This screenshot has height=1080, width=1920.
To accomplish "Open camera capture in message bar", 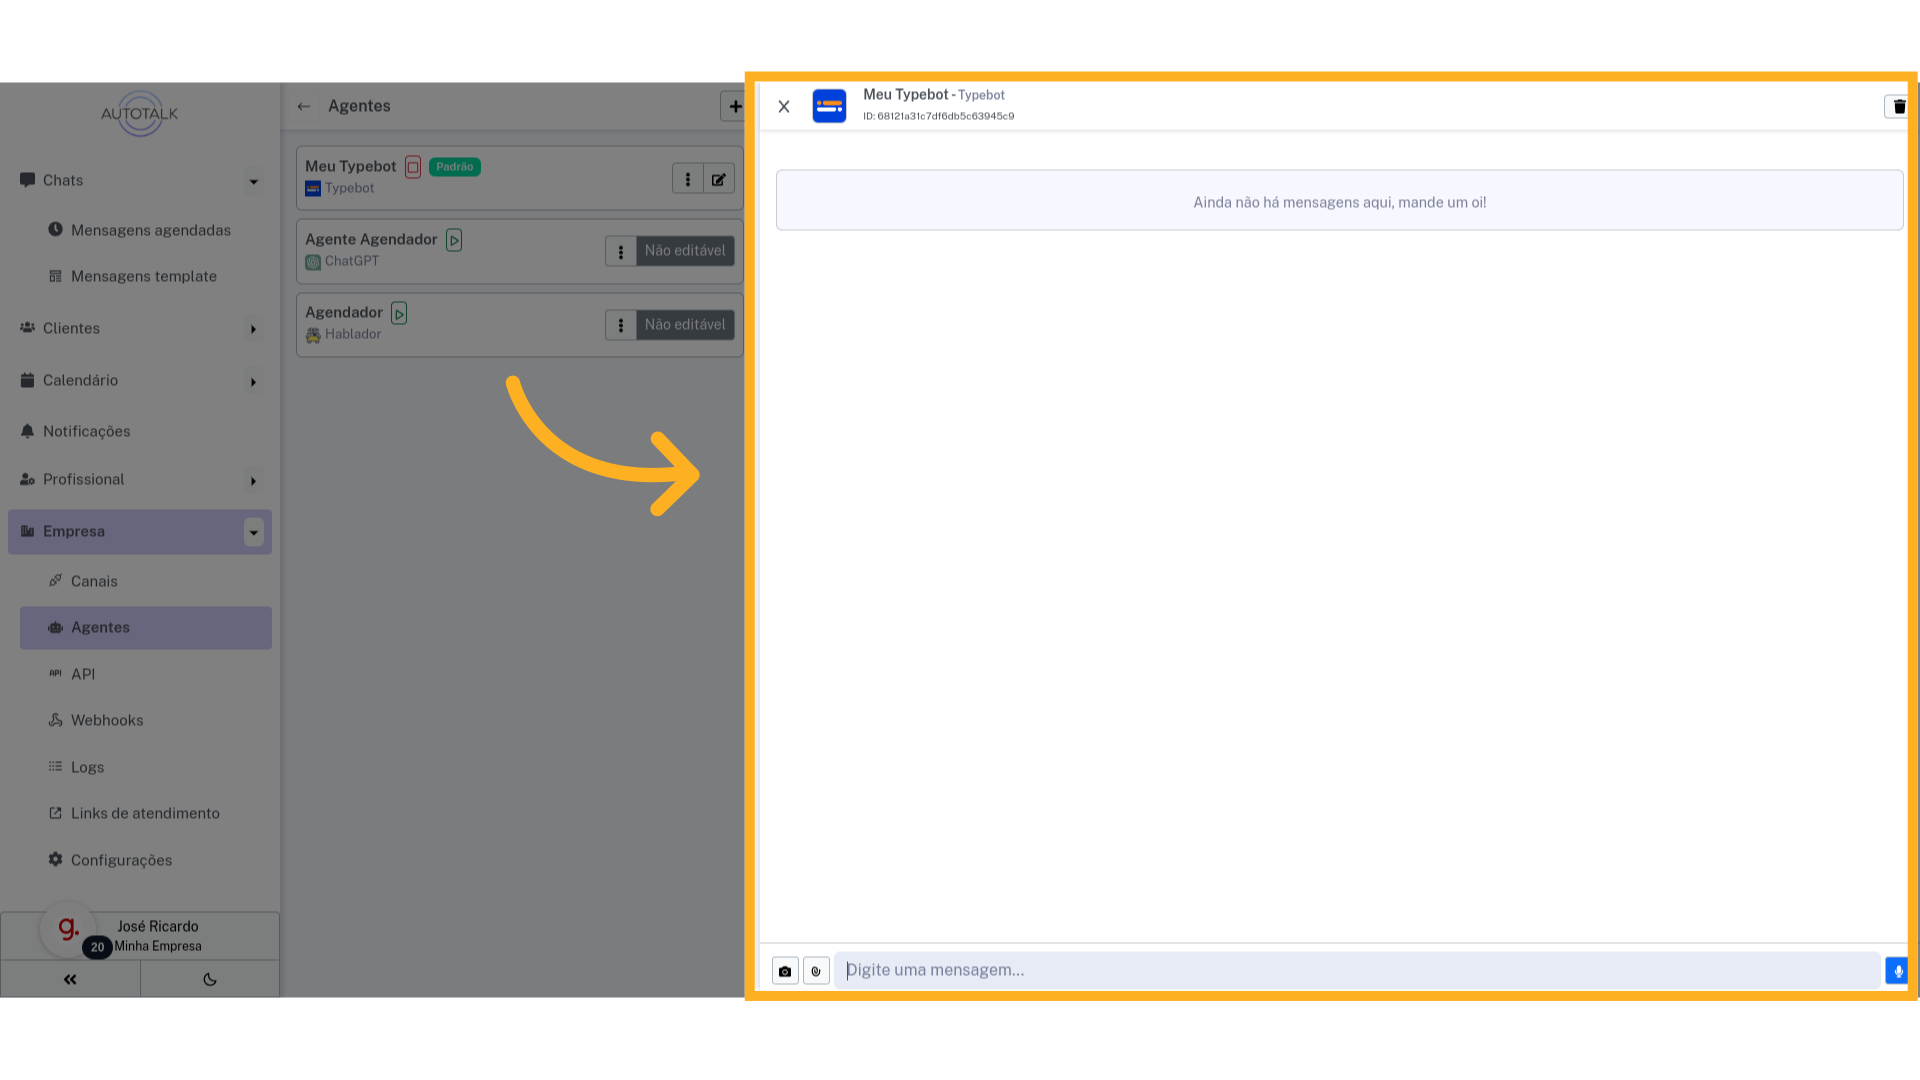I will [785, 971].
